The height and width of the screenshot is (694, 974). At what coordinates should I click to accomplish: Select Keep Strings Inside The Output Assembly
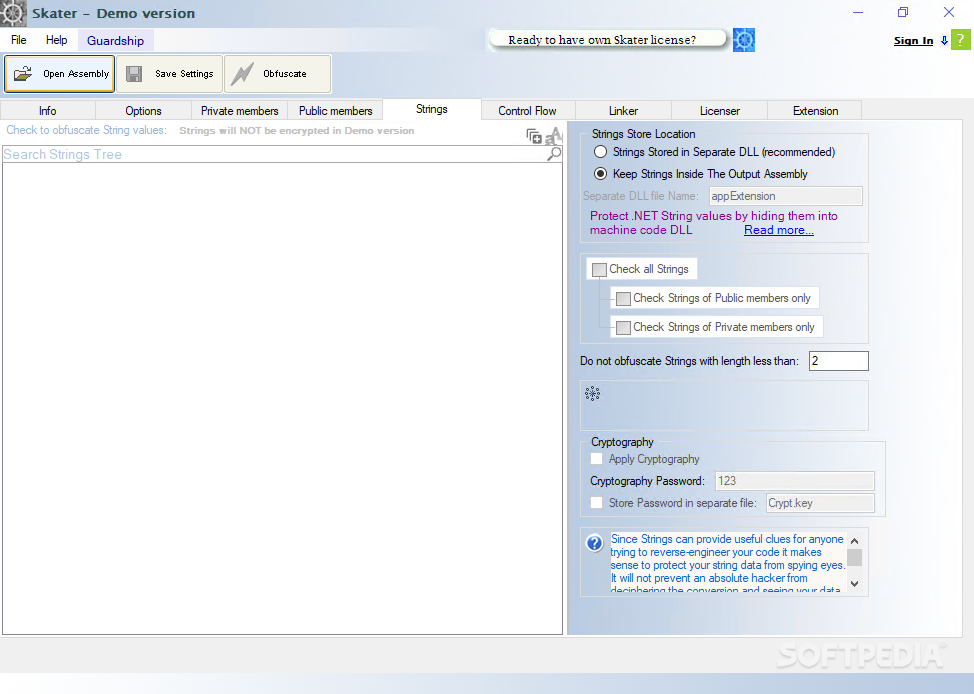600,174
